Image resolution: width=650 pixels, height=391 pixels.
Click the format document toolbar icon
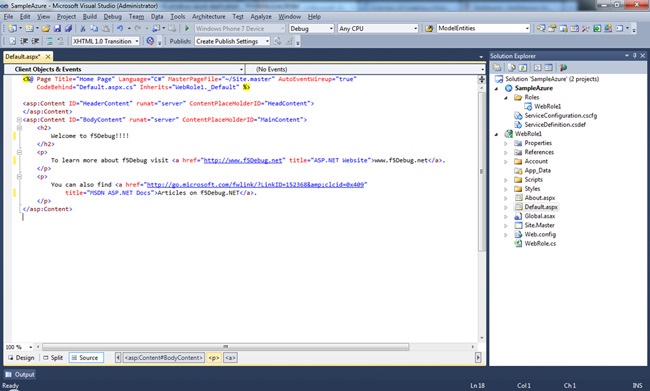click(x=12, y=41)
